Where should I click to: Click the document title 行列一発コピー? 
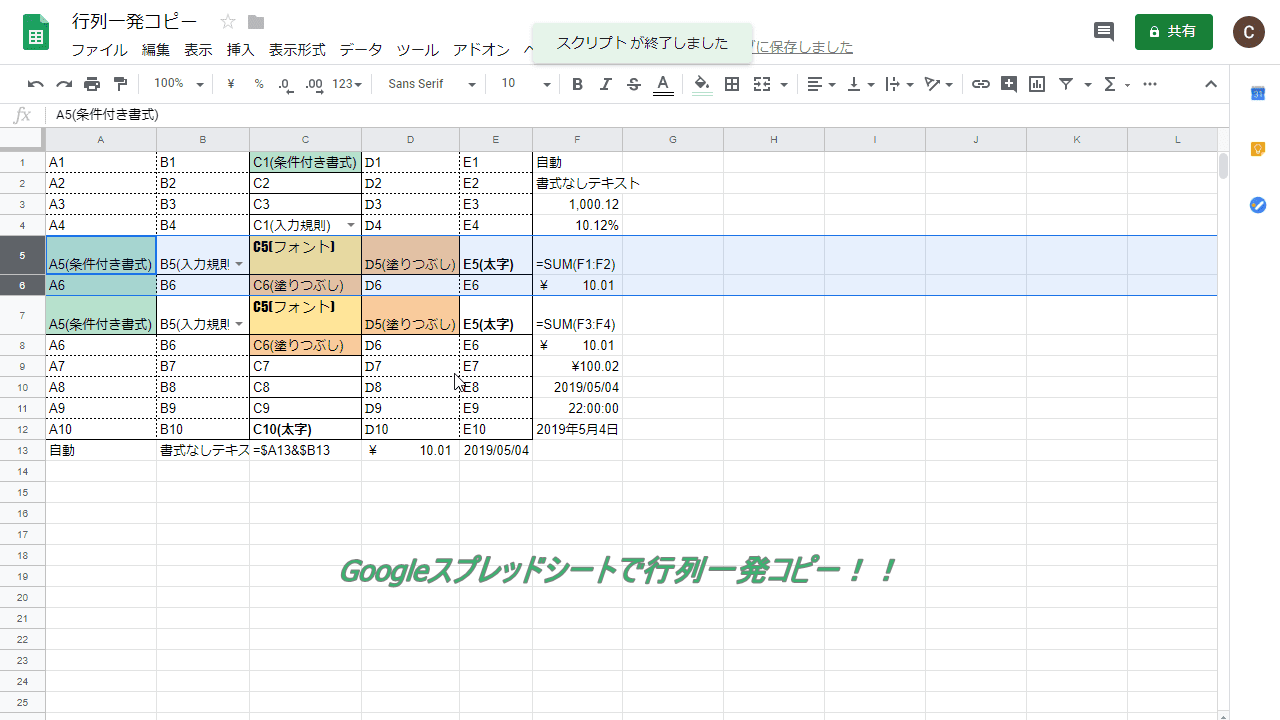[135, 22]
